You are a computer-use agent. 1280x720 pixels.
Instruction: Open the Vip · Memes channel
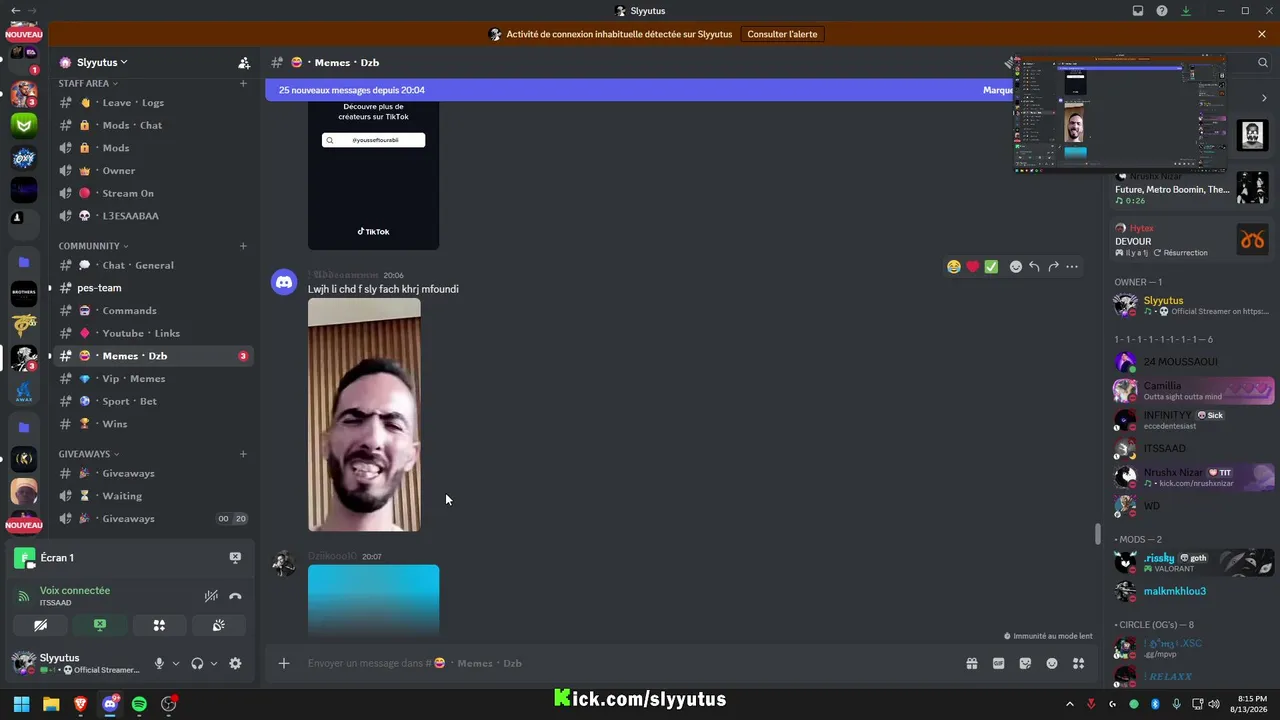pos(152,379)
